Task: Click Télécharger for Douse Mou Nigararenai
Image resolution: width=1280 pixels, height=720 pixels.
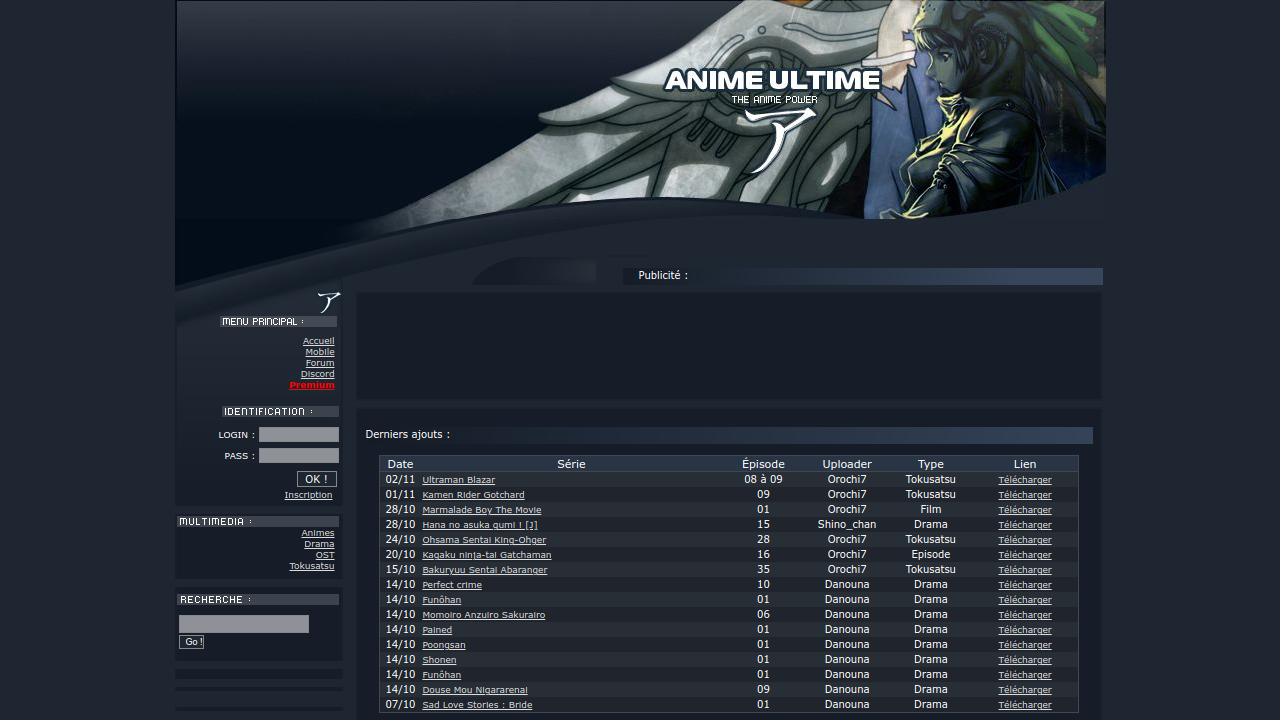Action: pos(1025,690)
